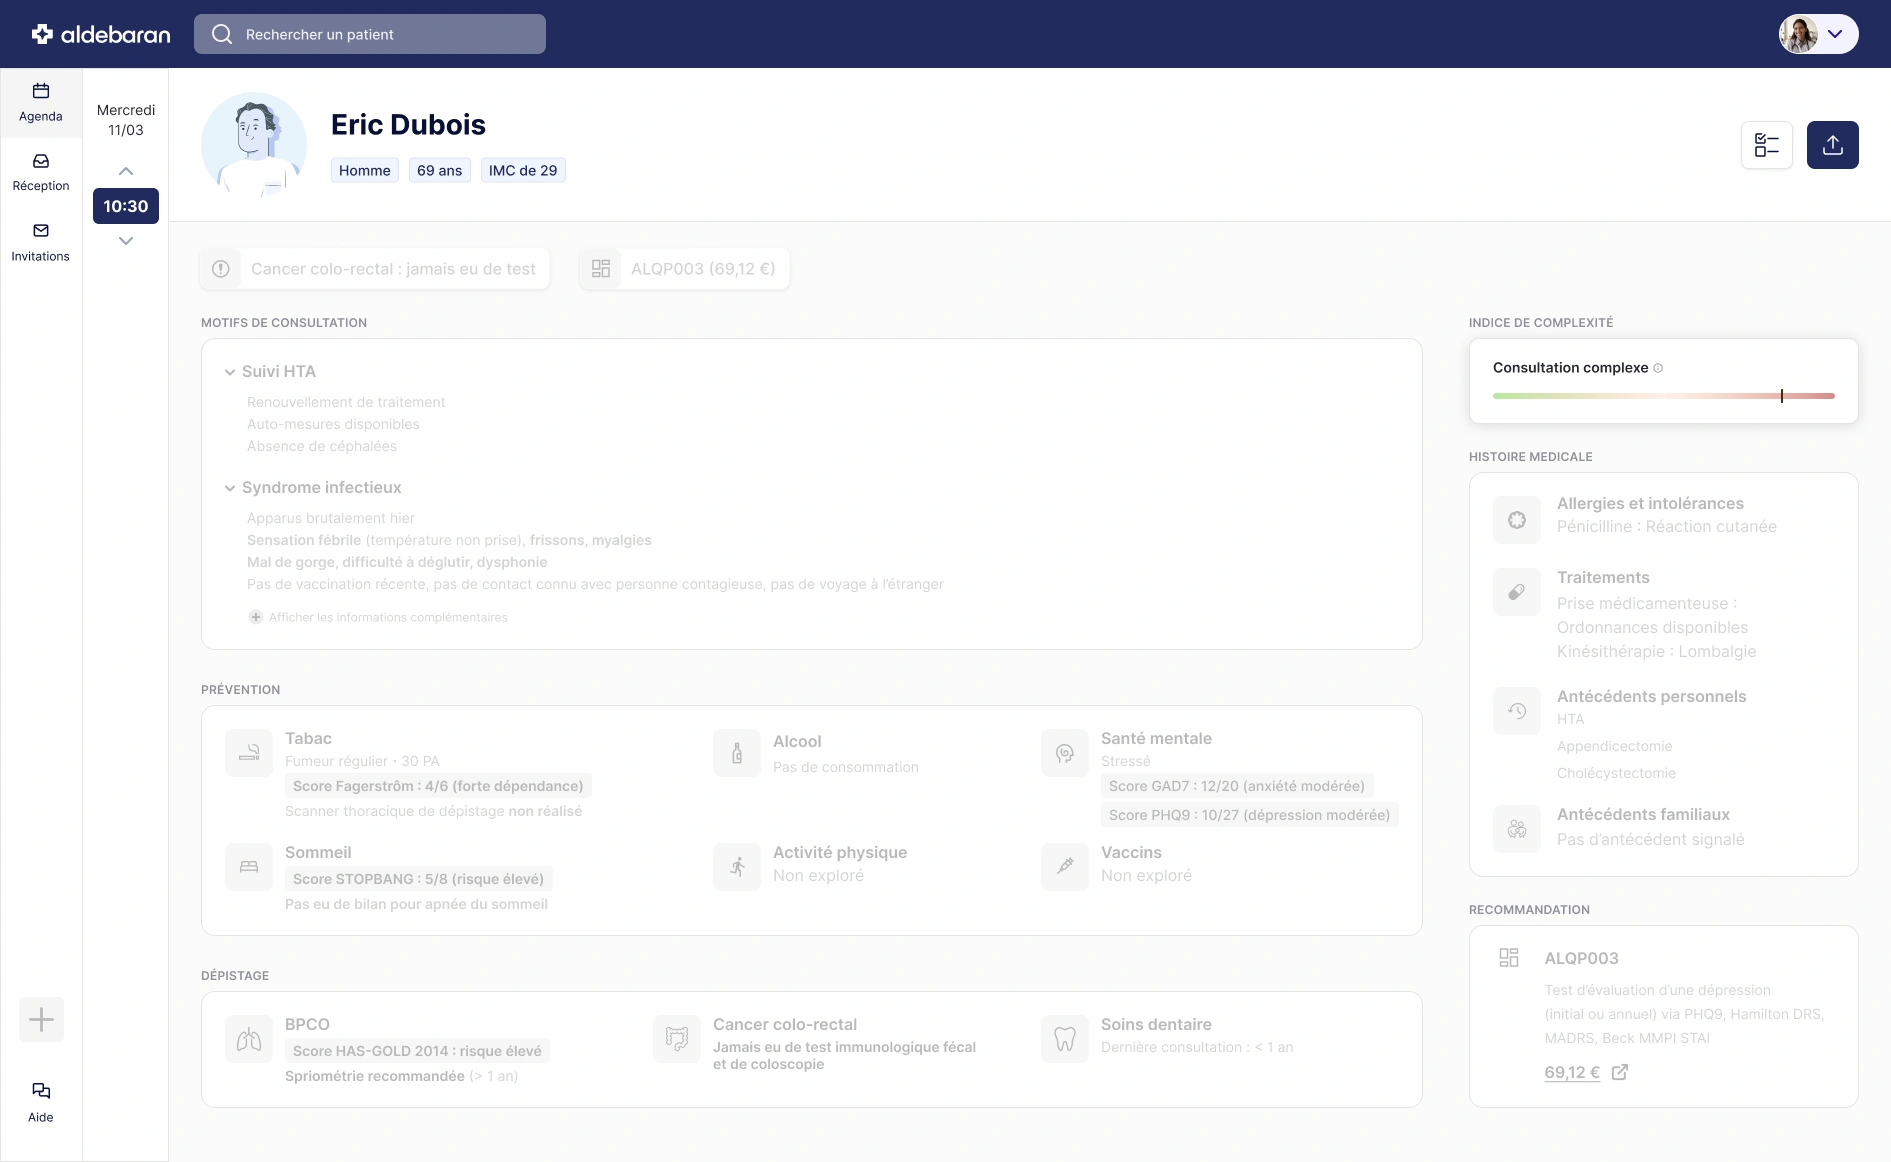Click the Alcool bottle icon
The height and width of the screenshot is (1162, 1891).
pos(737,753)
